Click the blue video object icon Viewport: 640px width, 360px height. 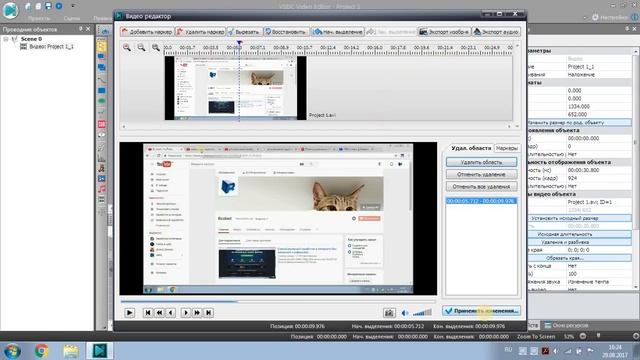102,179
